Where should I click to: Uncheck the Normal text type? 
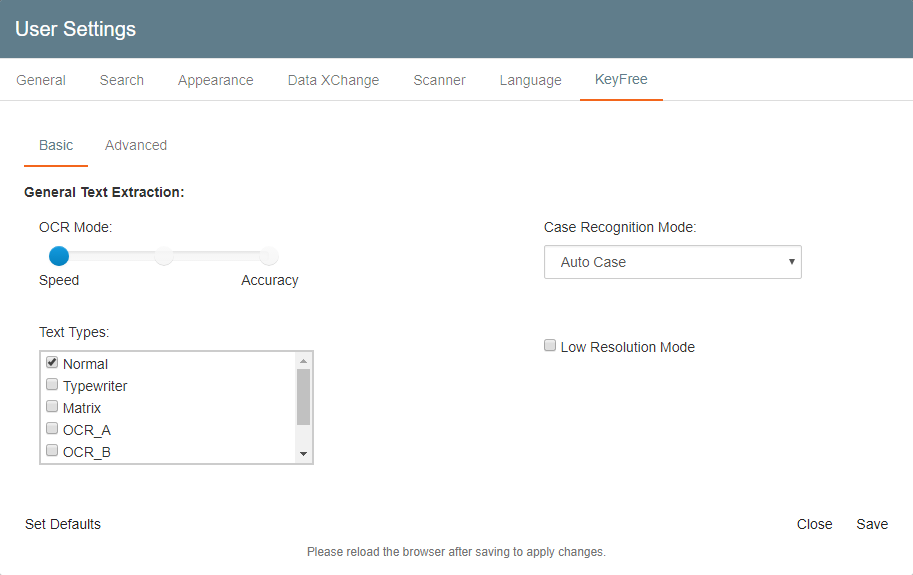click(x=52, y=363)
